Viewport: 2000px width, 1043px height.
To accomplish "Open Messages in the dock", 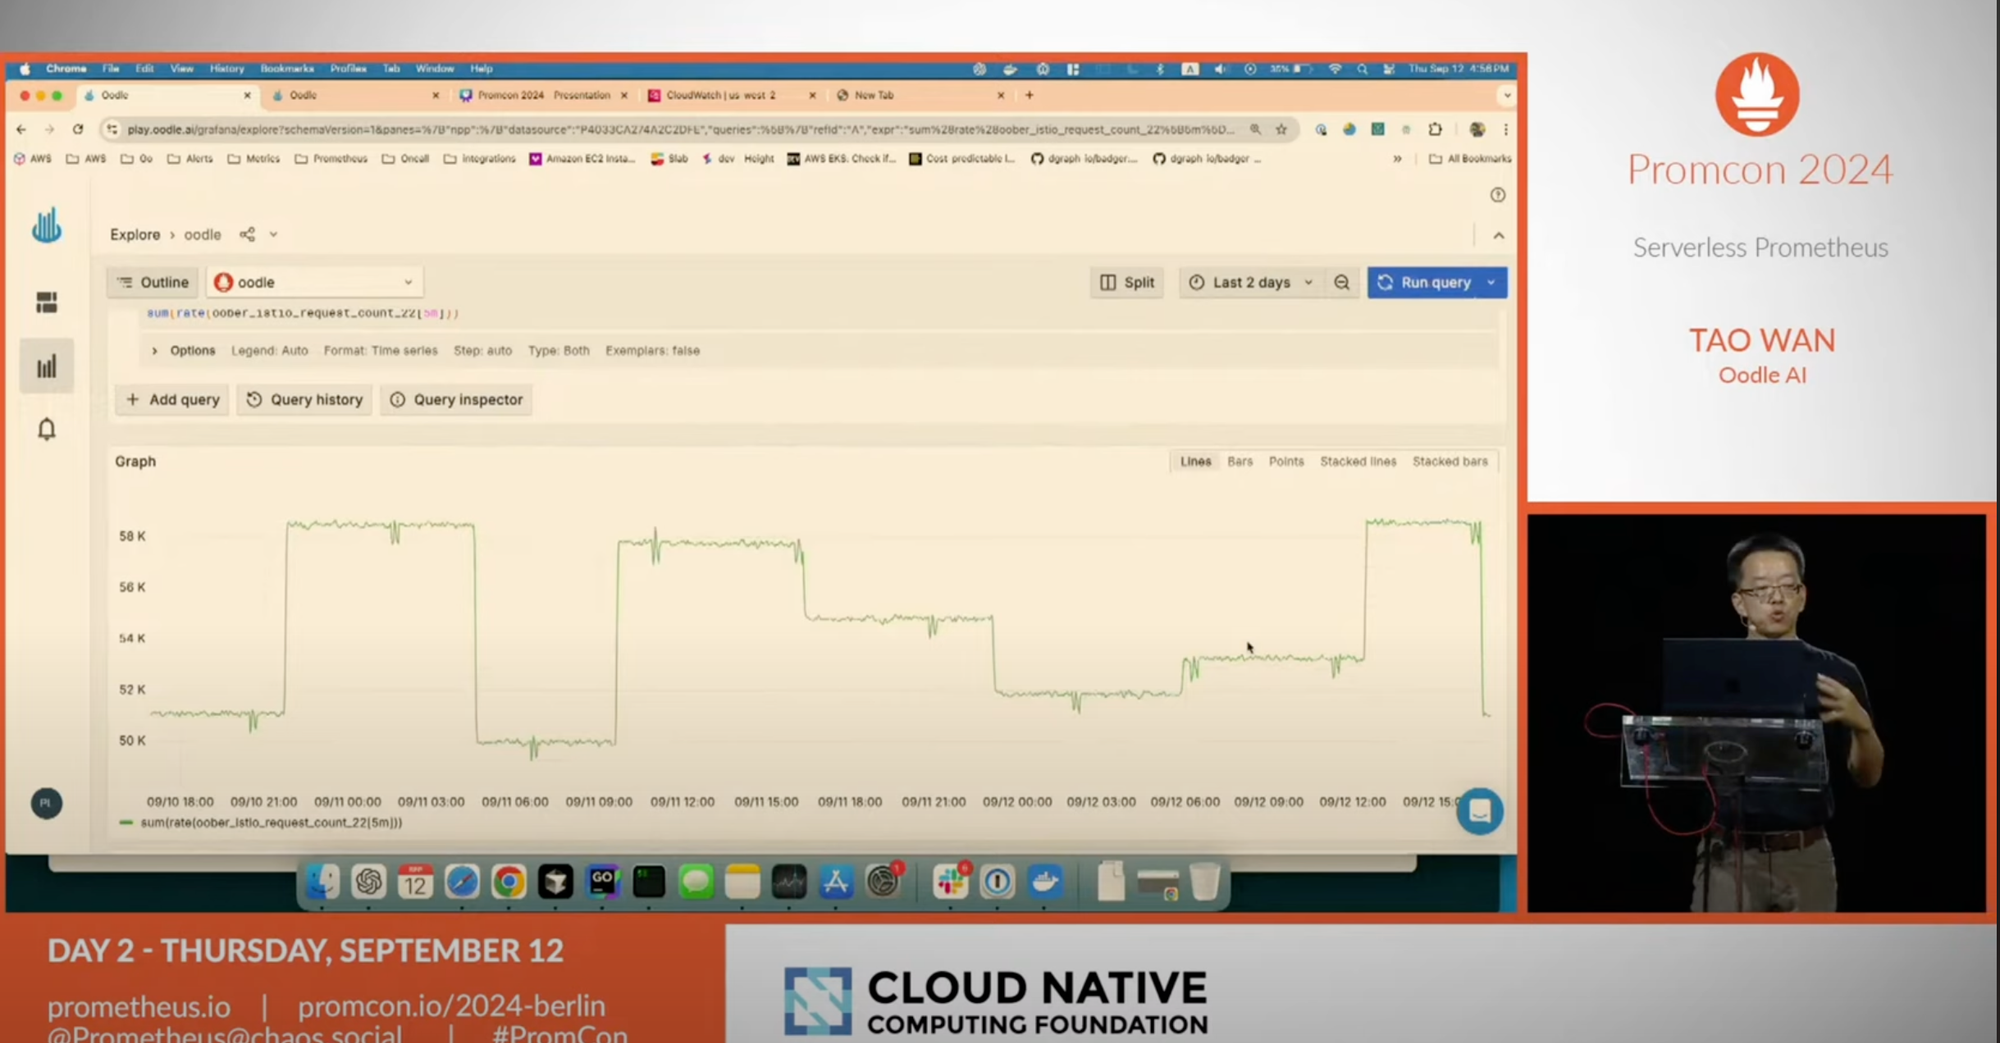I will [x=696, y=881].
